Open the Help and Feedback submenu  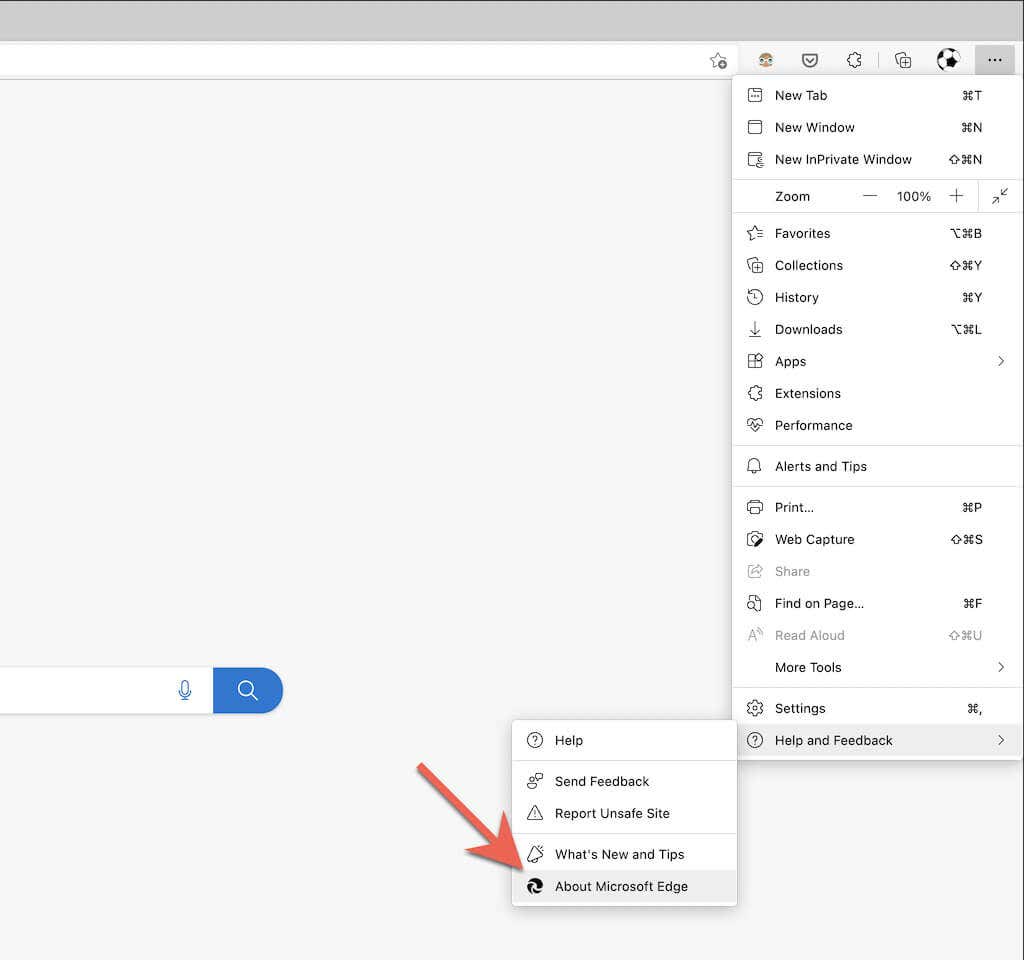876,741
